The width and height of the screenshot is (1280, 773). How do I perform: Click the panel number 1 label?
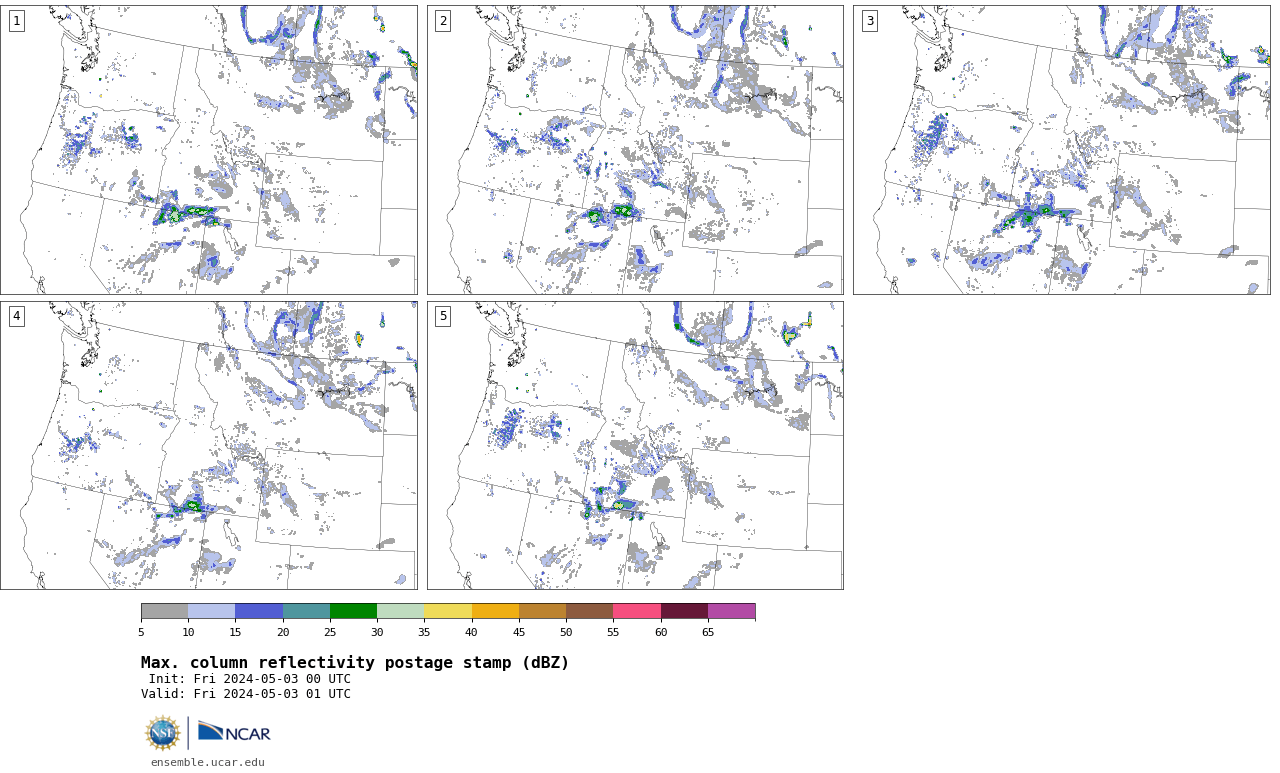pyautogui.click(x=16, y=21)
